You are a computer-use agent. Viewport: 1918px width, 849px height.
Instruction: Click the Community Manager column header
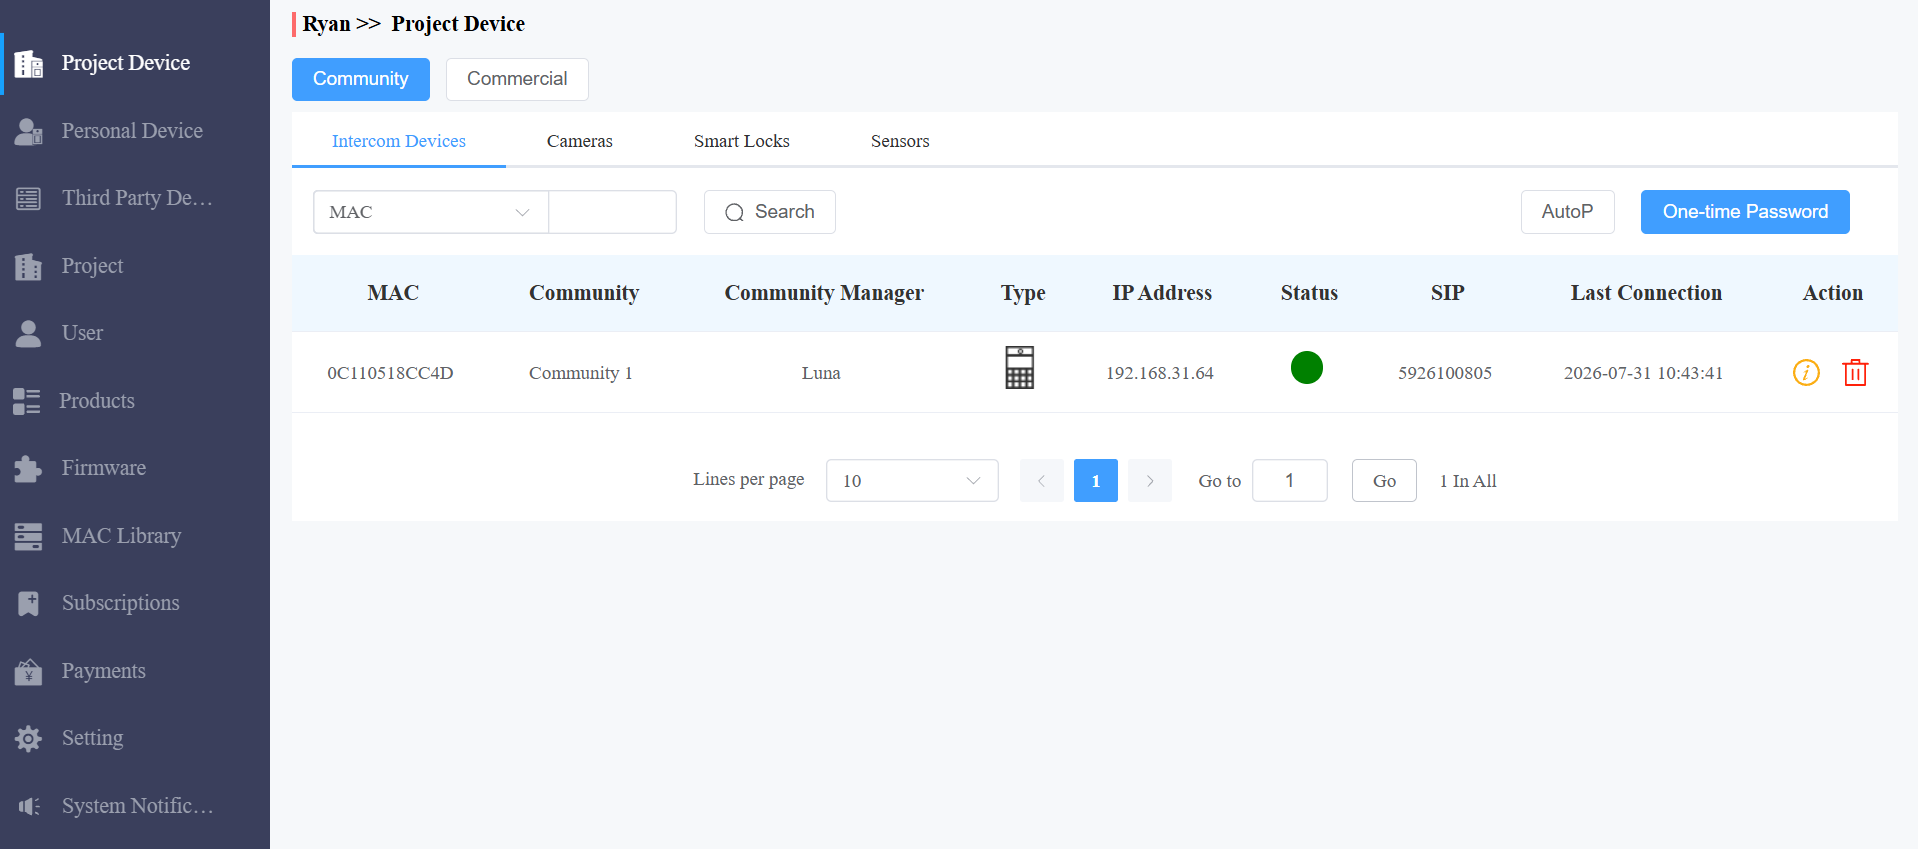tap(824, 293)
